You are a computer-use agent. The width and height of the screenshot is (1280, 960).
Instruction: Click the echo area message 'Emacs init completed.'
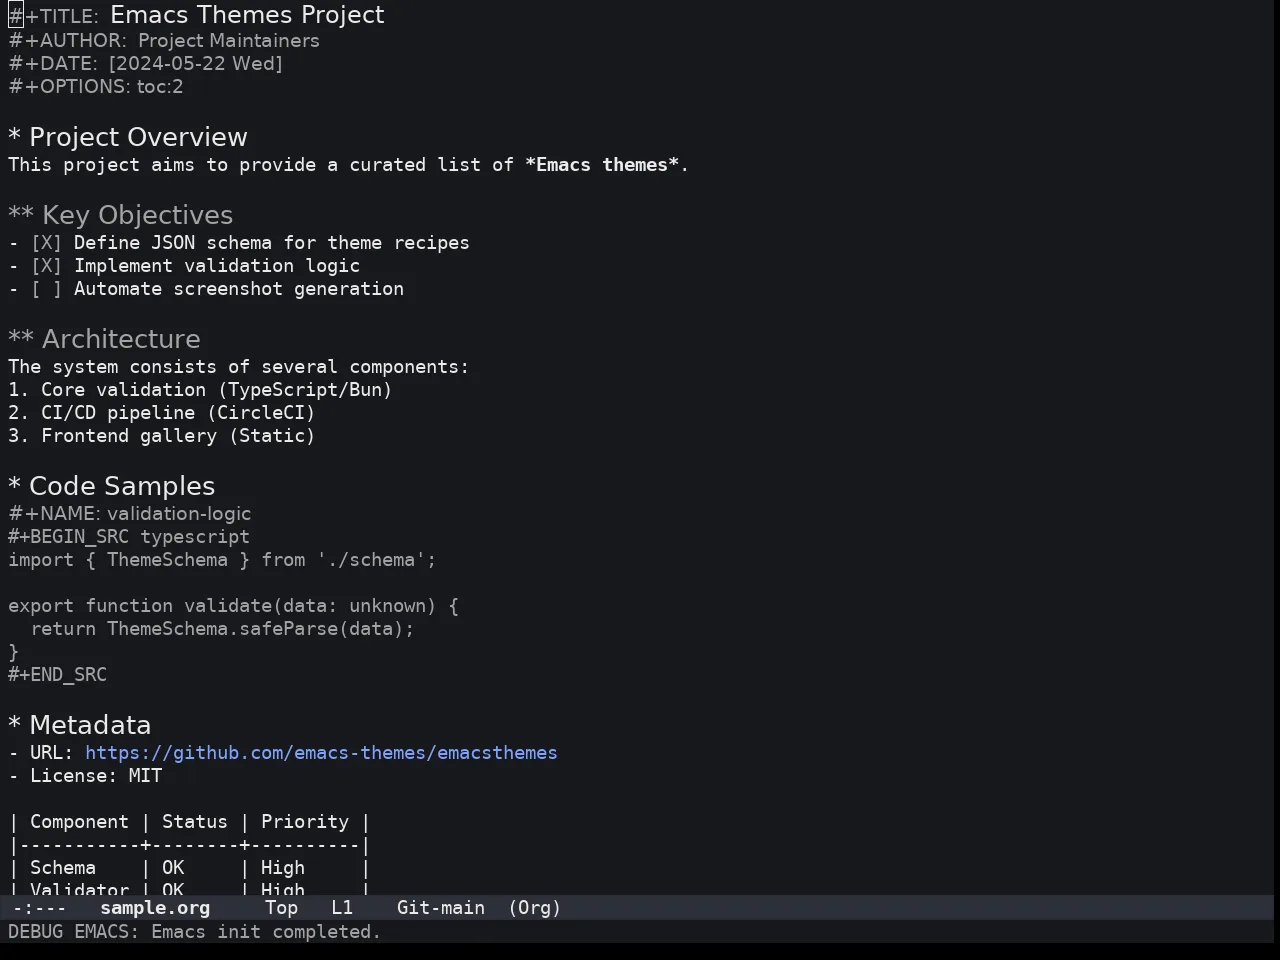point(266,932)
